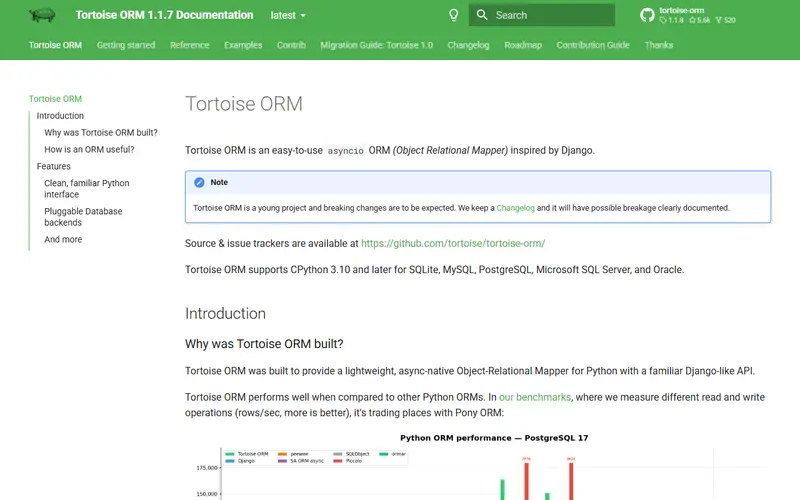Click the 'asyncio' inline code text
Image resolution: width=800 pixels, height=500 pixels.
click(346, 151)
